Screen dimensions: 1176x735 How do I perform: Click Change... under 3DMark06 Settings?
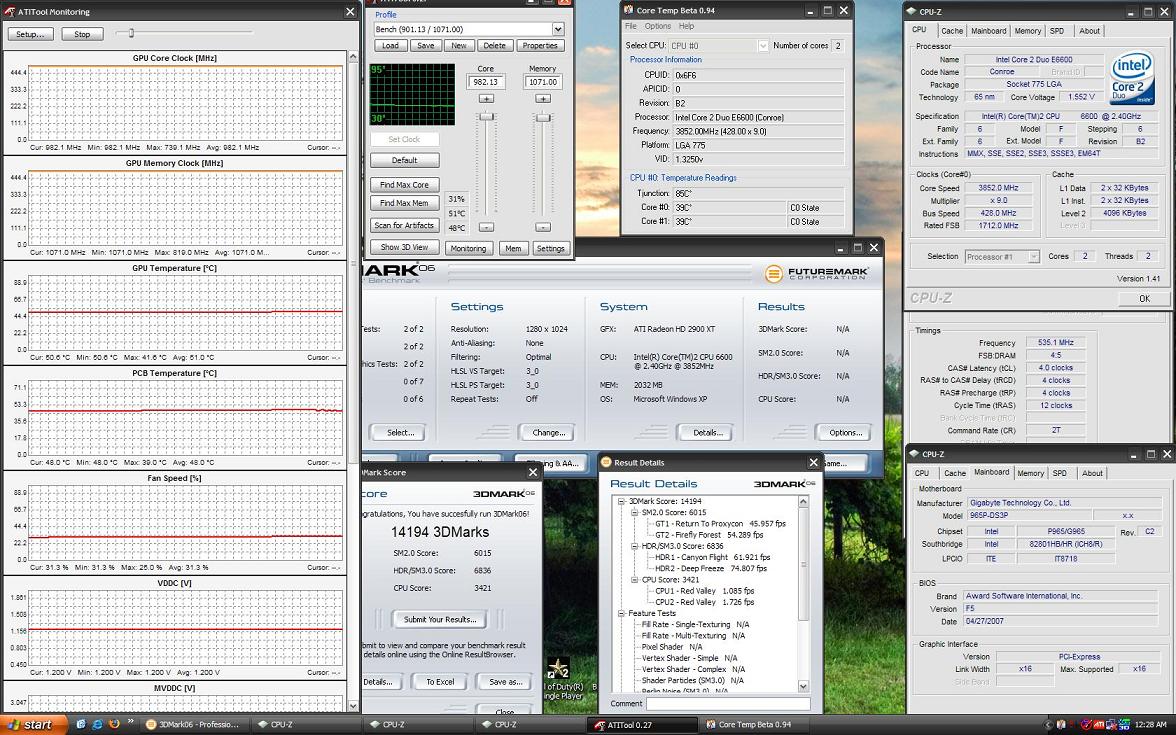(548, 433)
